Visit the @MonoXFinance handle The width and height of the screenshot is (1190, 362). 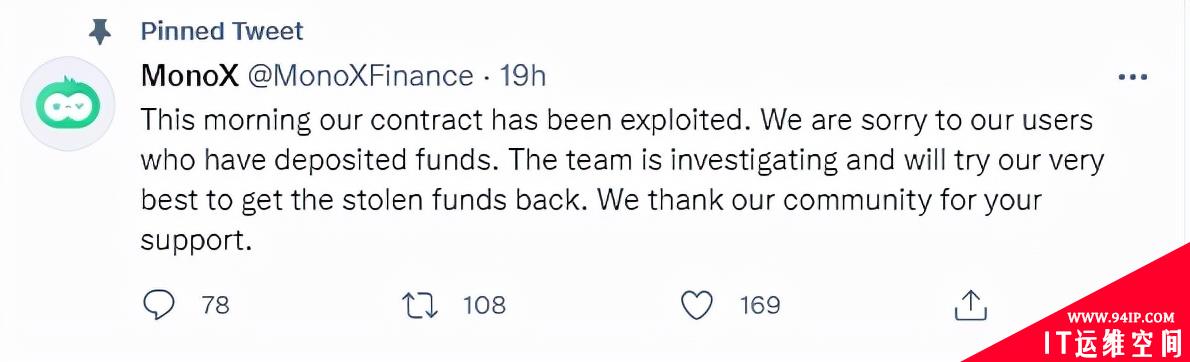pos(361,76)
